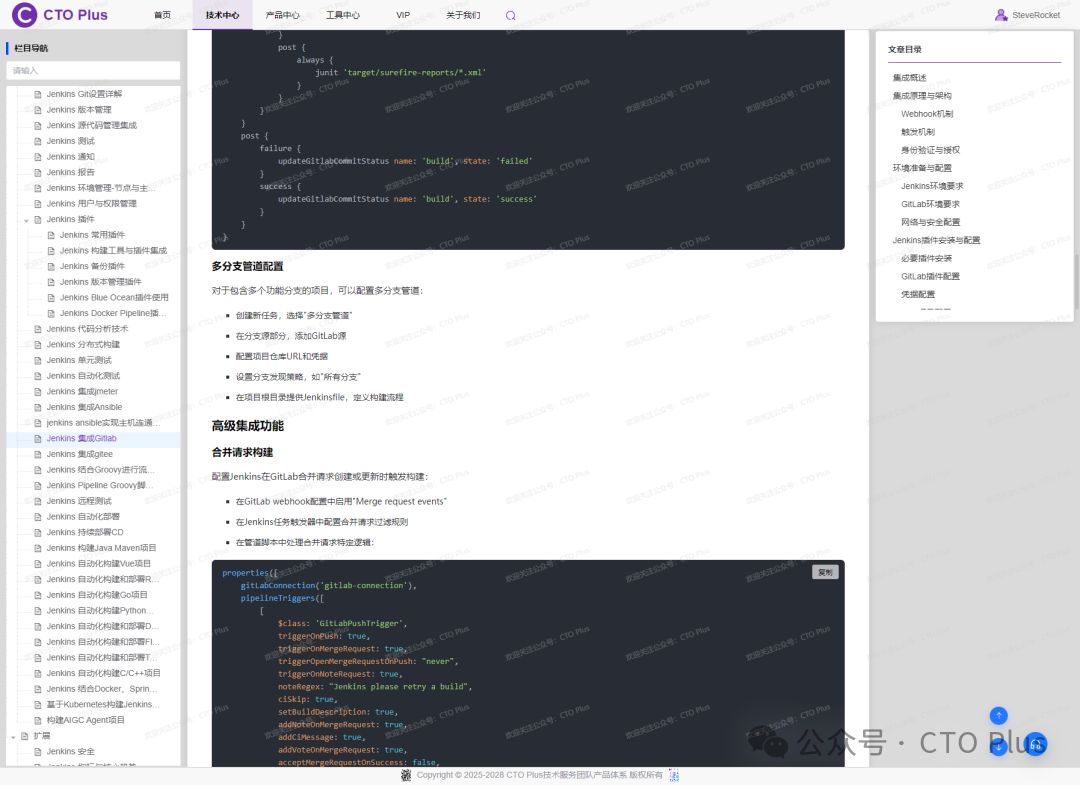Viewport: 1080px width, 785px height.
Task: Collapse the 扩展 tree node arrow
Action: (x=13, y=737)
